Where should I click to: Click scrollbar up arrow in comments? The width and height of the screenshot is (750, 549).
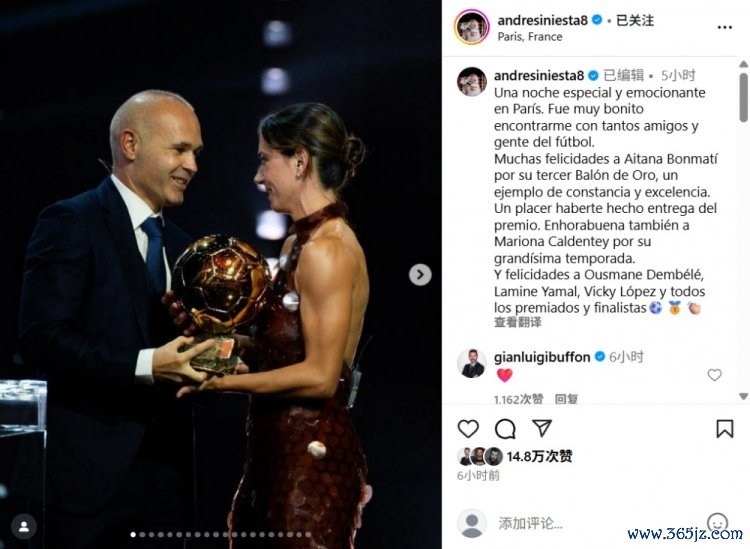(743, 64)
